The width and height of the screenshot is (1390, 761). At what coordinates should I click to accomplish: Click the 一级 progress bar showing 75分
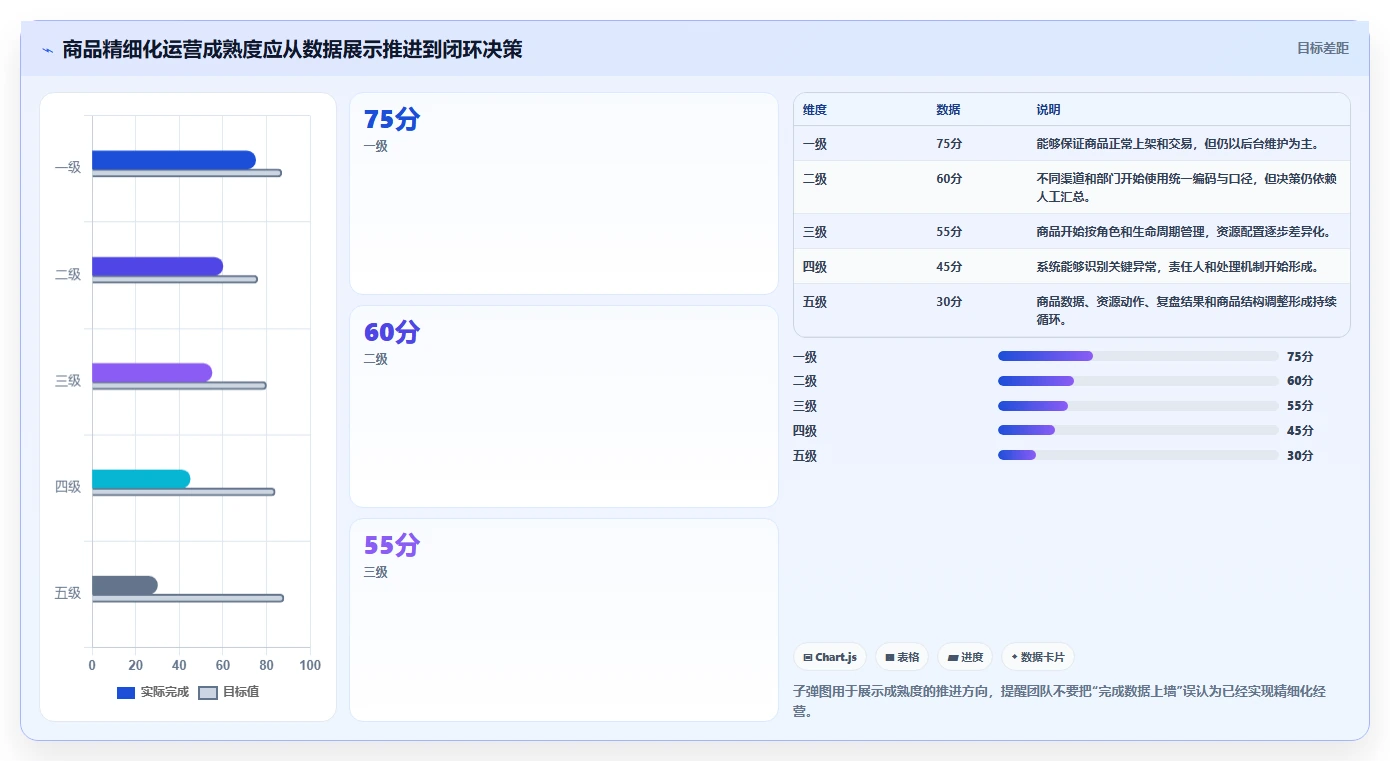click(1138, 356)
